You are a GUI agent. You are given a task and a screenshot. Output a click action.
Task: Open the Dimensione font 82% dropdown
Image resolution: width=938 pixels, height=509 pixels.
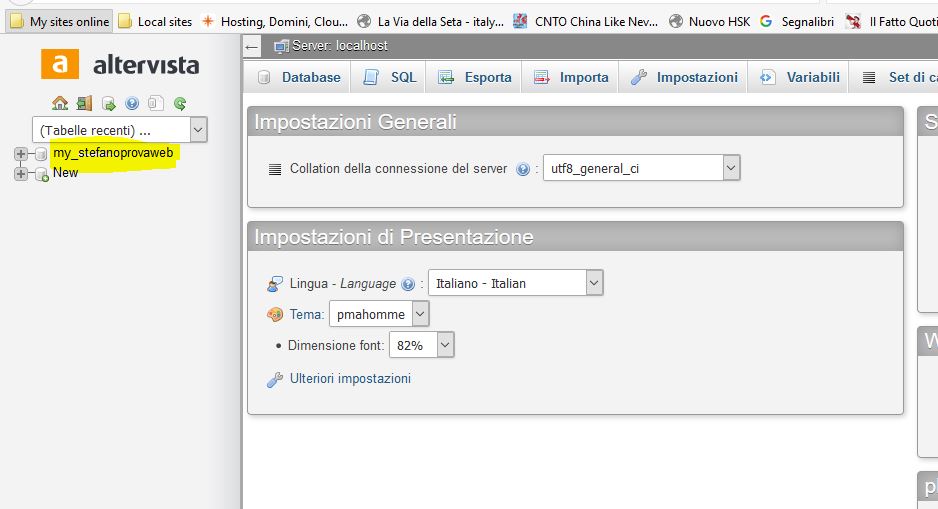click(422, 345)
